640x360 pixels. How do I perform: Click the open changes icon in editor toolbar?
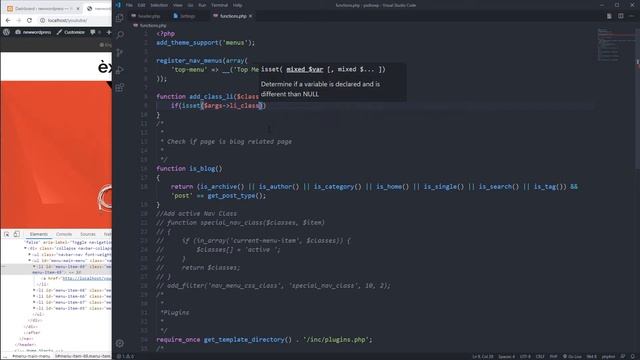pos(609,16)
